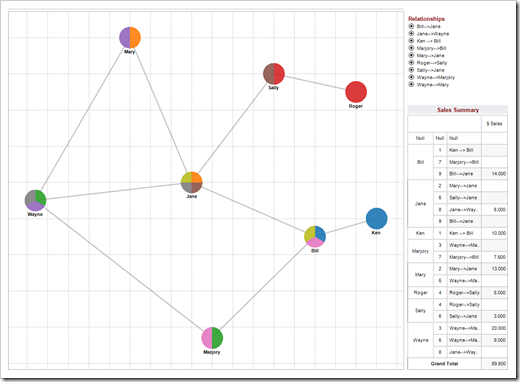Select the Wayne-->Mary relationship radio button

coord(411,84)
